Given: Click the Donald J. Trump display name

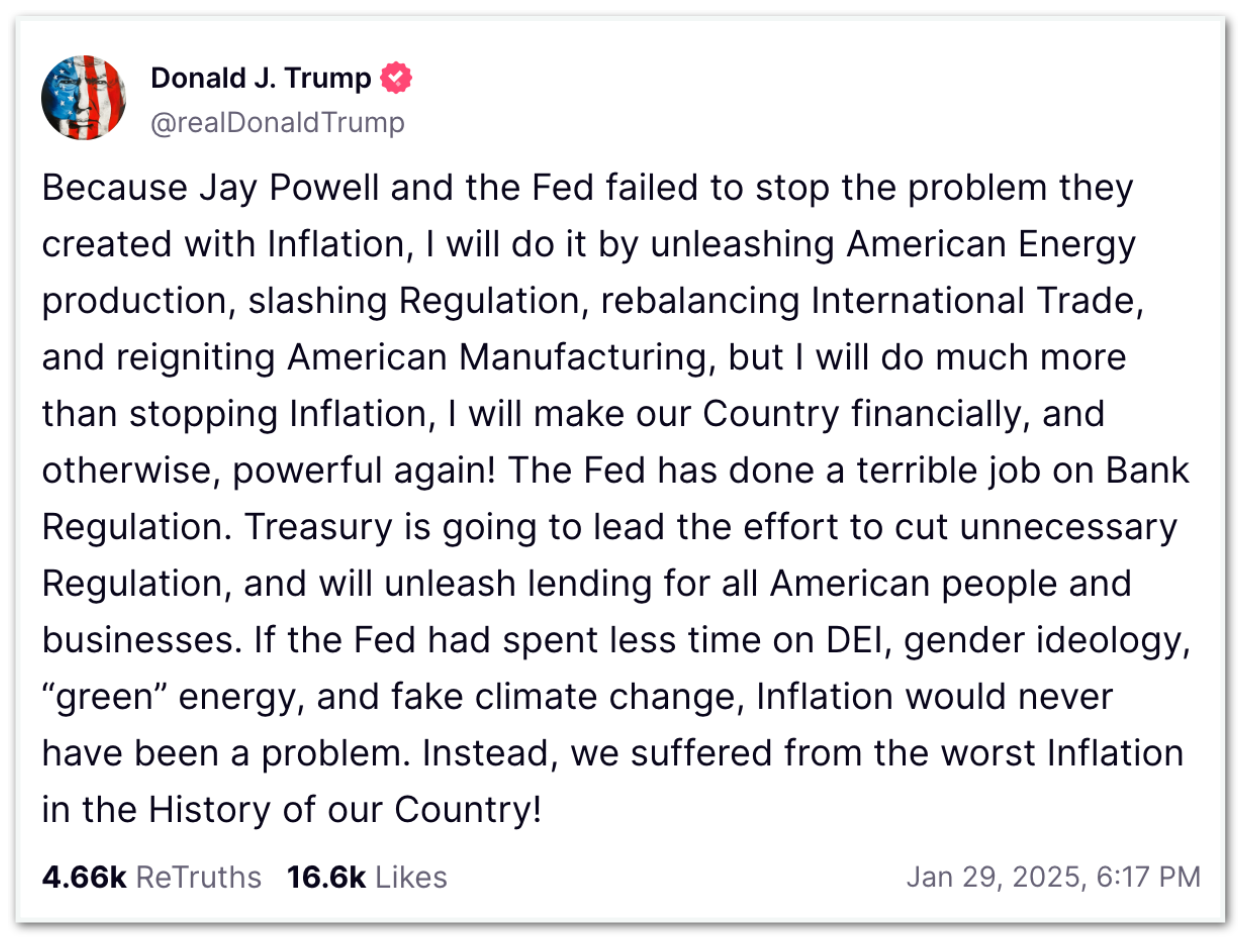Looking at the screenshot, I should point(261,78).
